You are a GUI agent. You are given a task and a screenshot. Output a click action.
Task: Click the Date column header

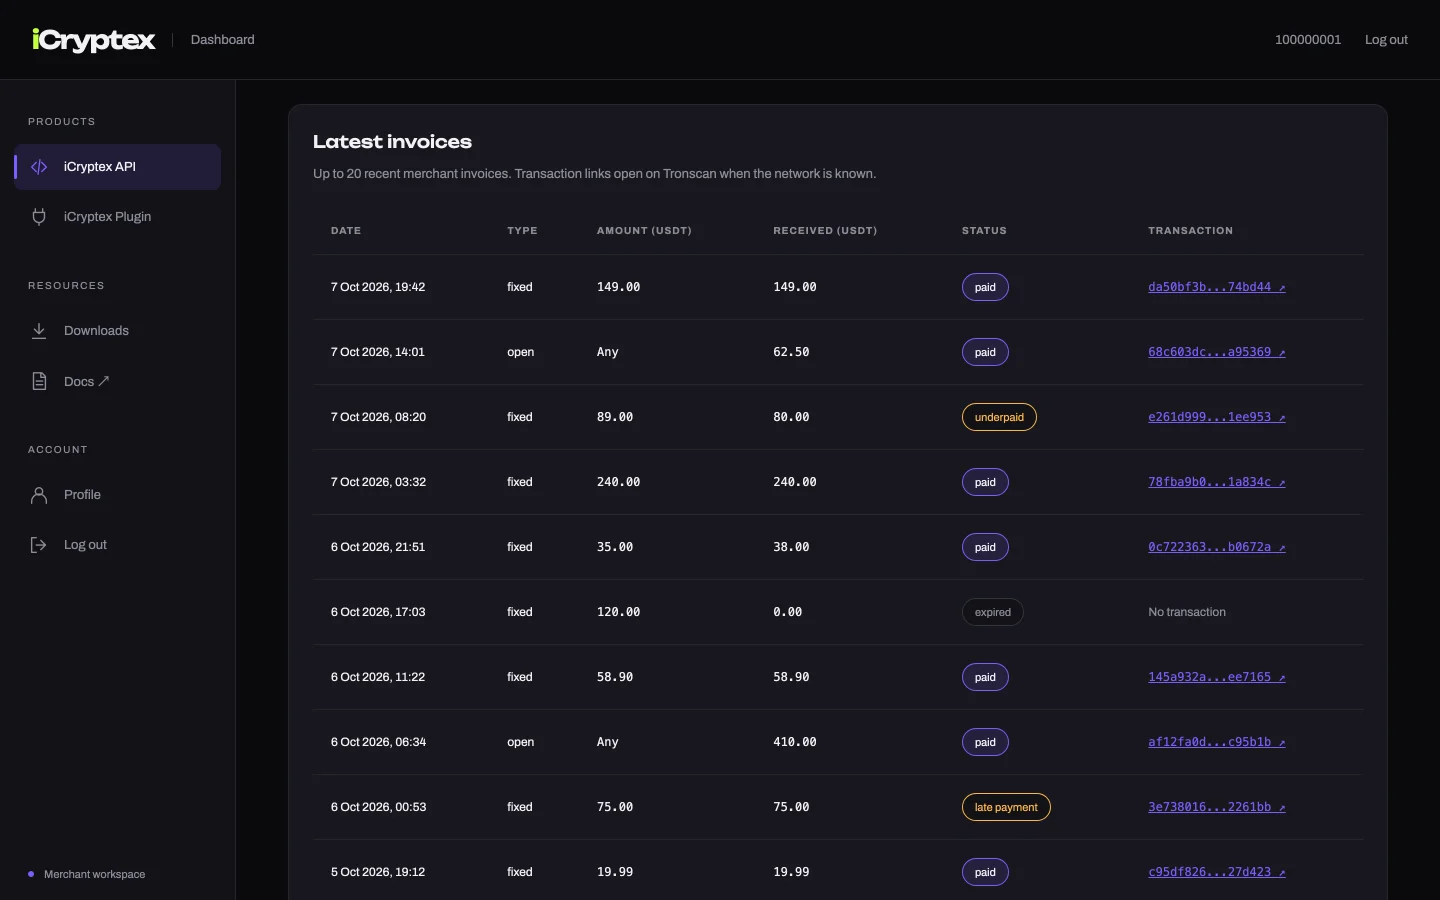[346, 231]
